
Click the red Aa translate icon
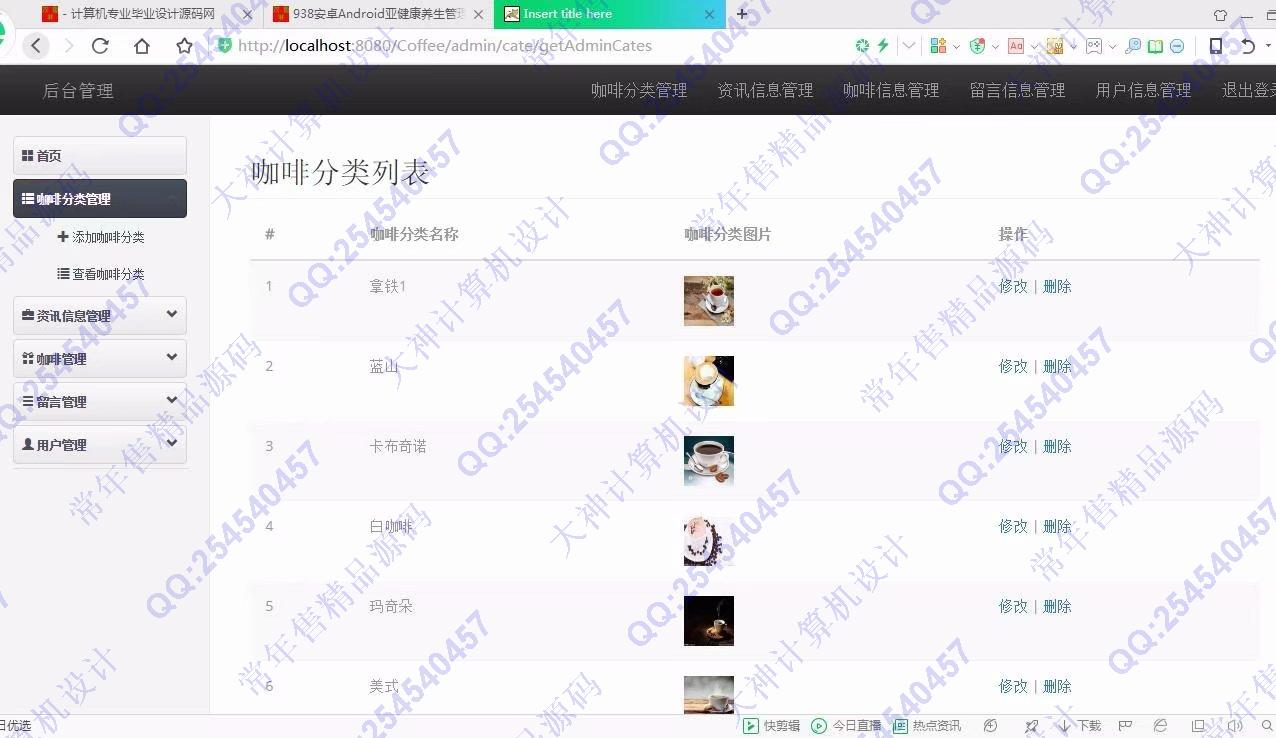point(1016,46)
